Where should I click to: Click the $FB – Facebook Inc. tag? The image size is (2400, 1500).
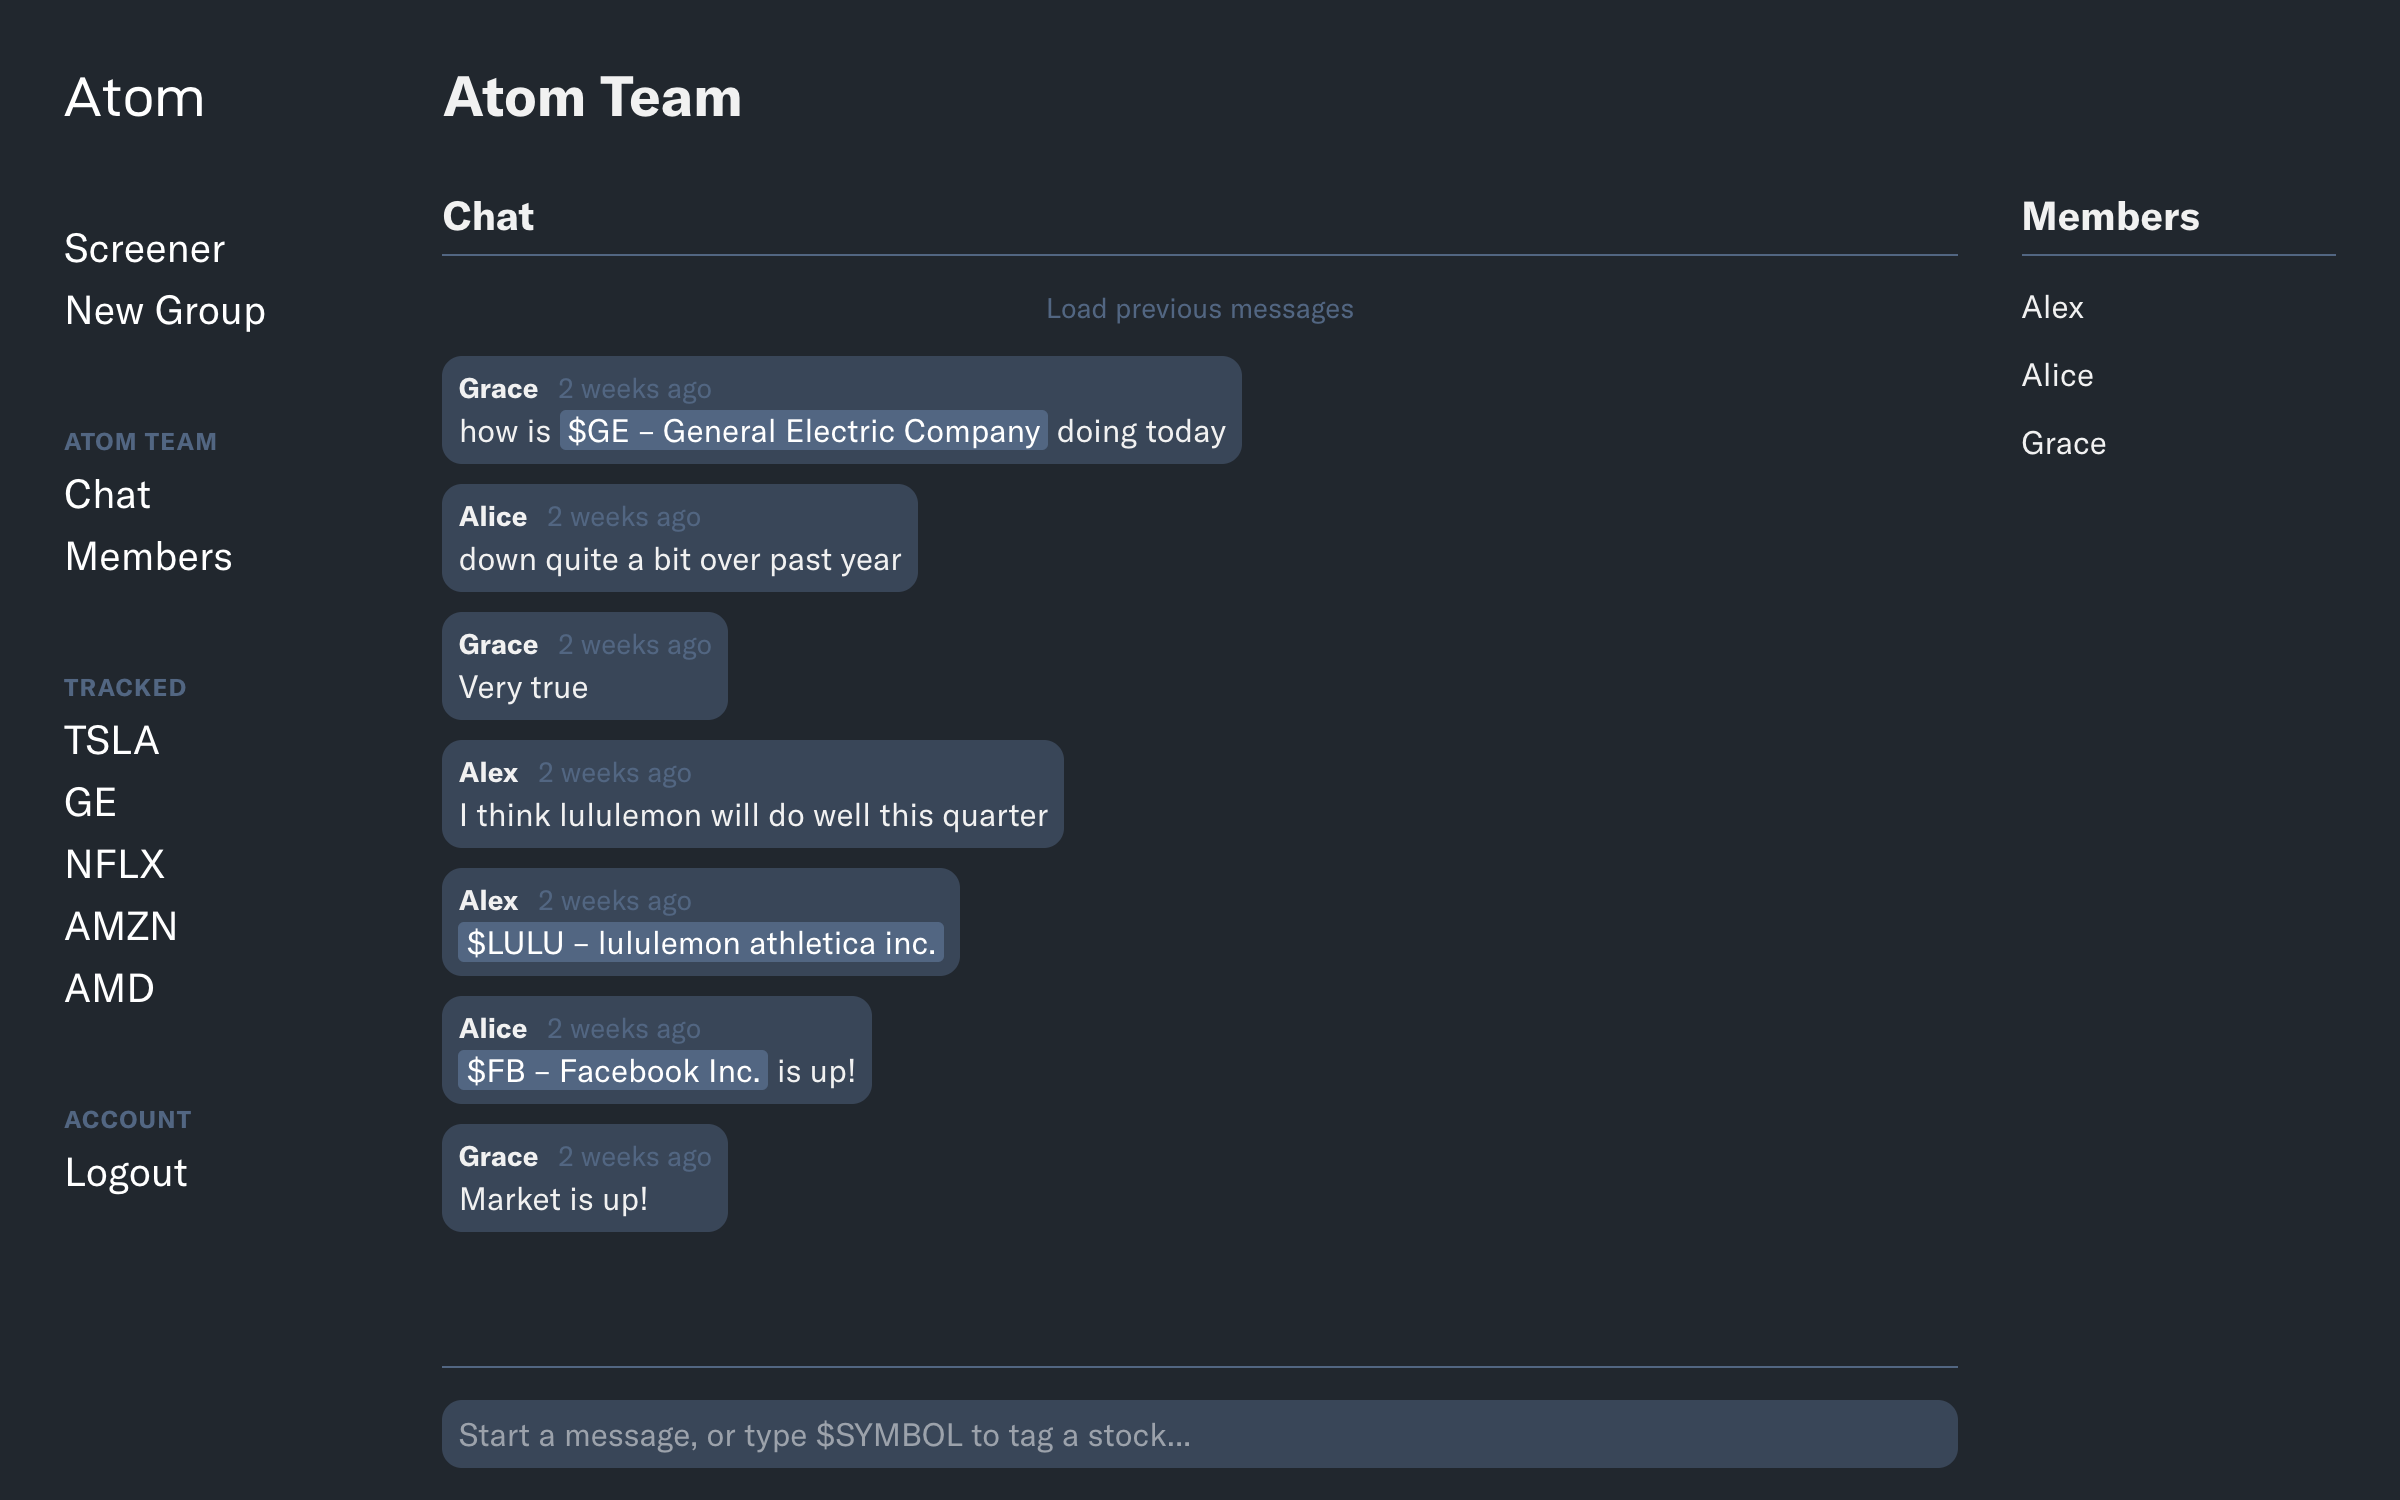(612, 1071)
